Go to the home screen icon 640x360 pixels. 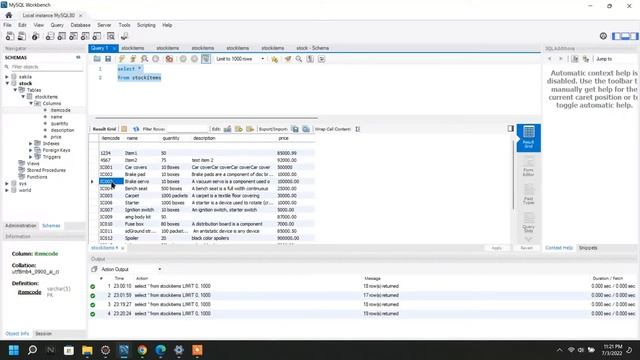9,15
